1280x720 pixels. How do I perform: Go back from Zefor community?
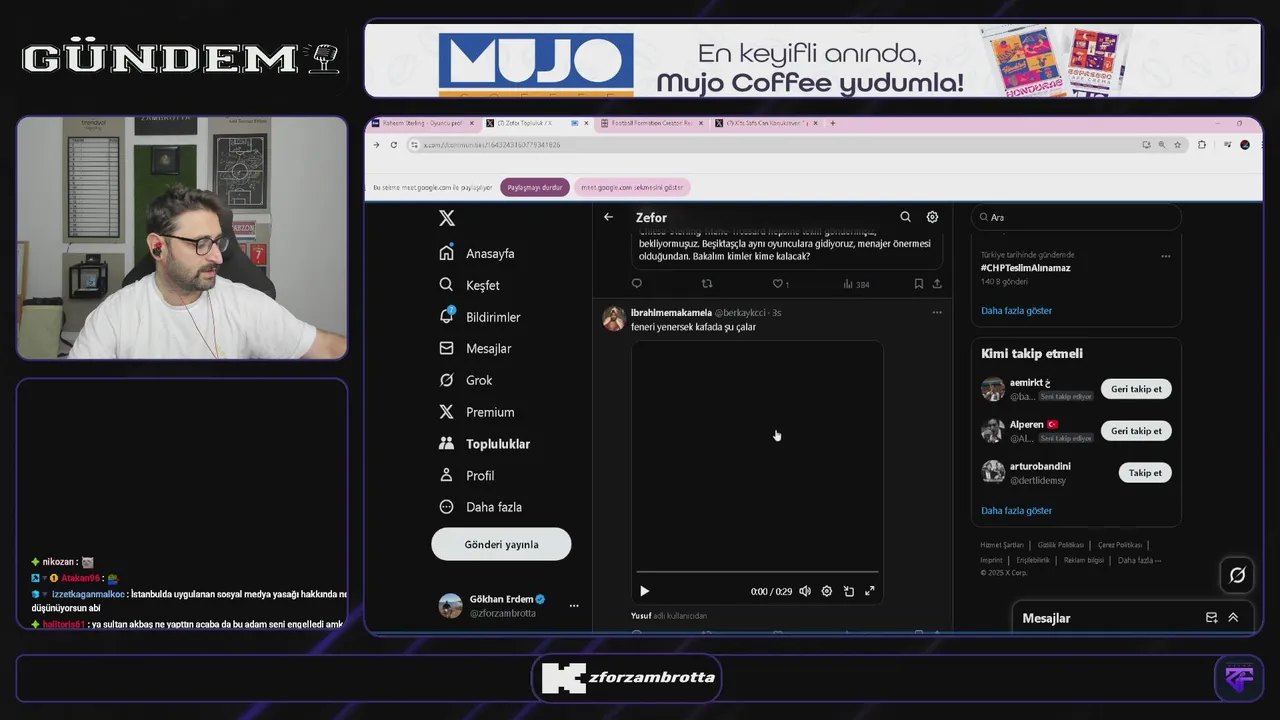[608, 217]
